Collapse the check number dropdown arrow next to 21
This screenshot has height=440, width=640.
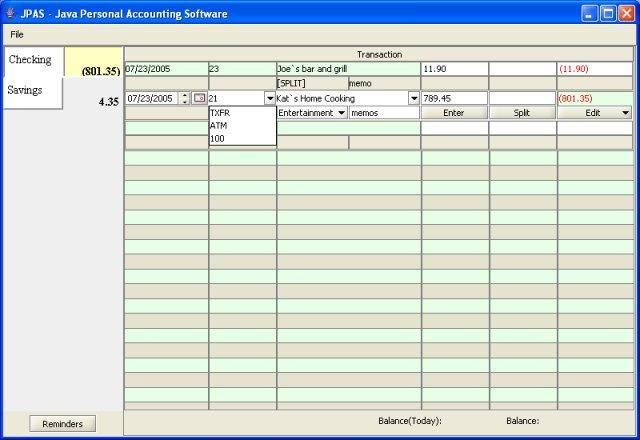[x=270, y=98]
